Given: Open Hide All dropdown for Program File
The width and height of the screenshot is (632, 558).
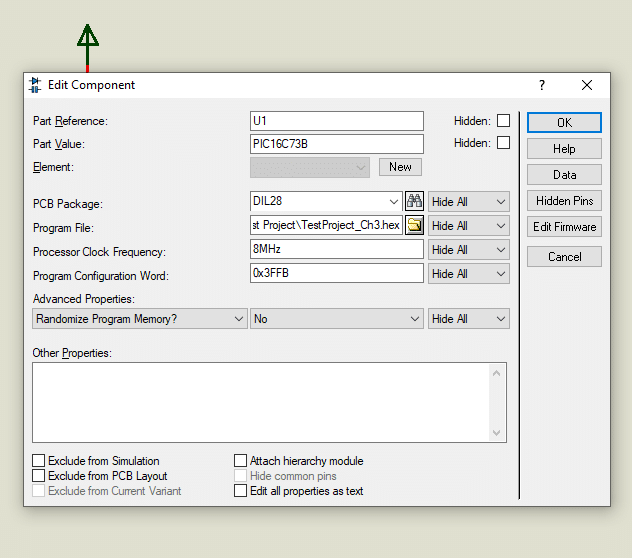Looking at the screenshot, I should pos(469,226).
